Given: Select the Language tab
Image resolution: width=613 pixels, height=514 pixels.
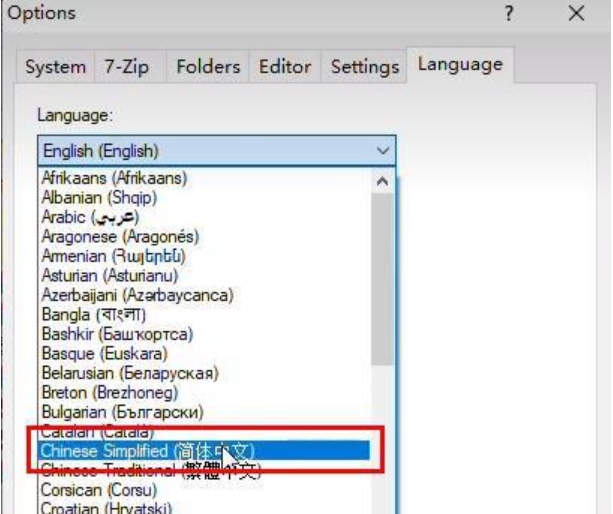Looking at the screenshot, I should [x=459, y=65].
